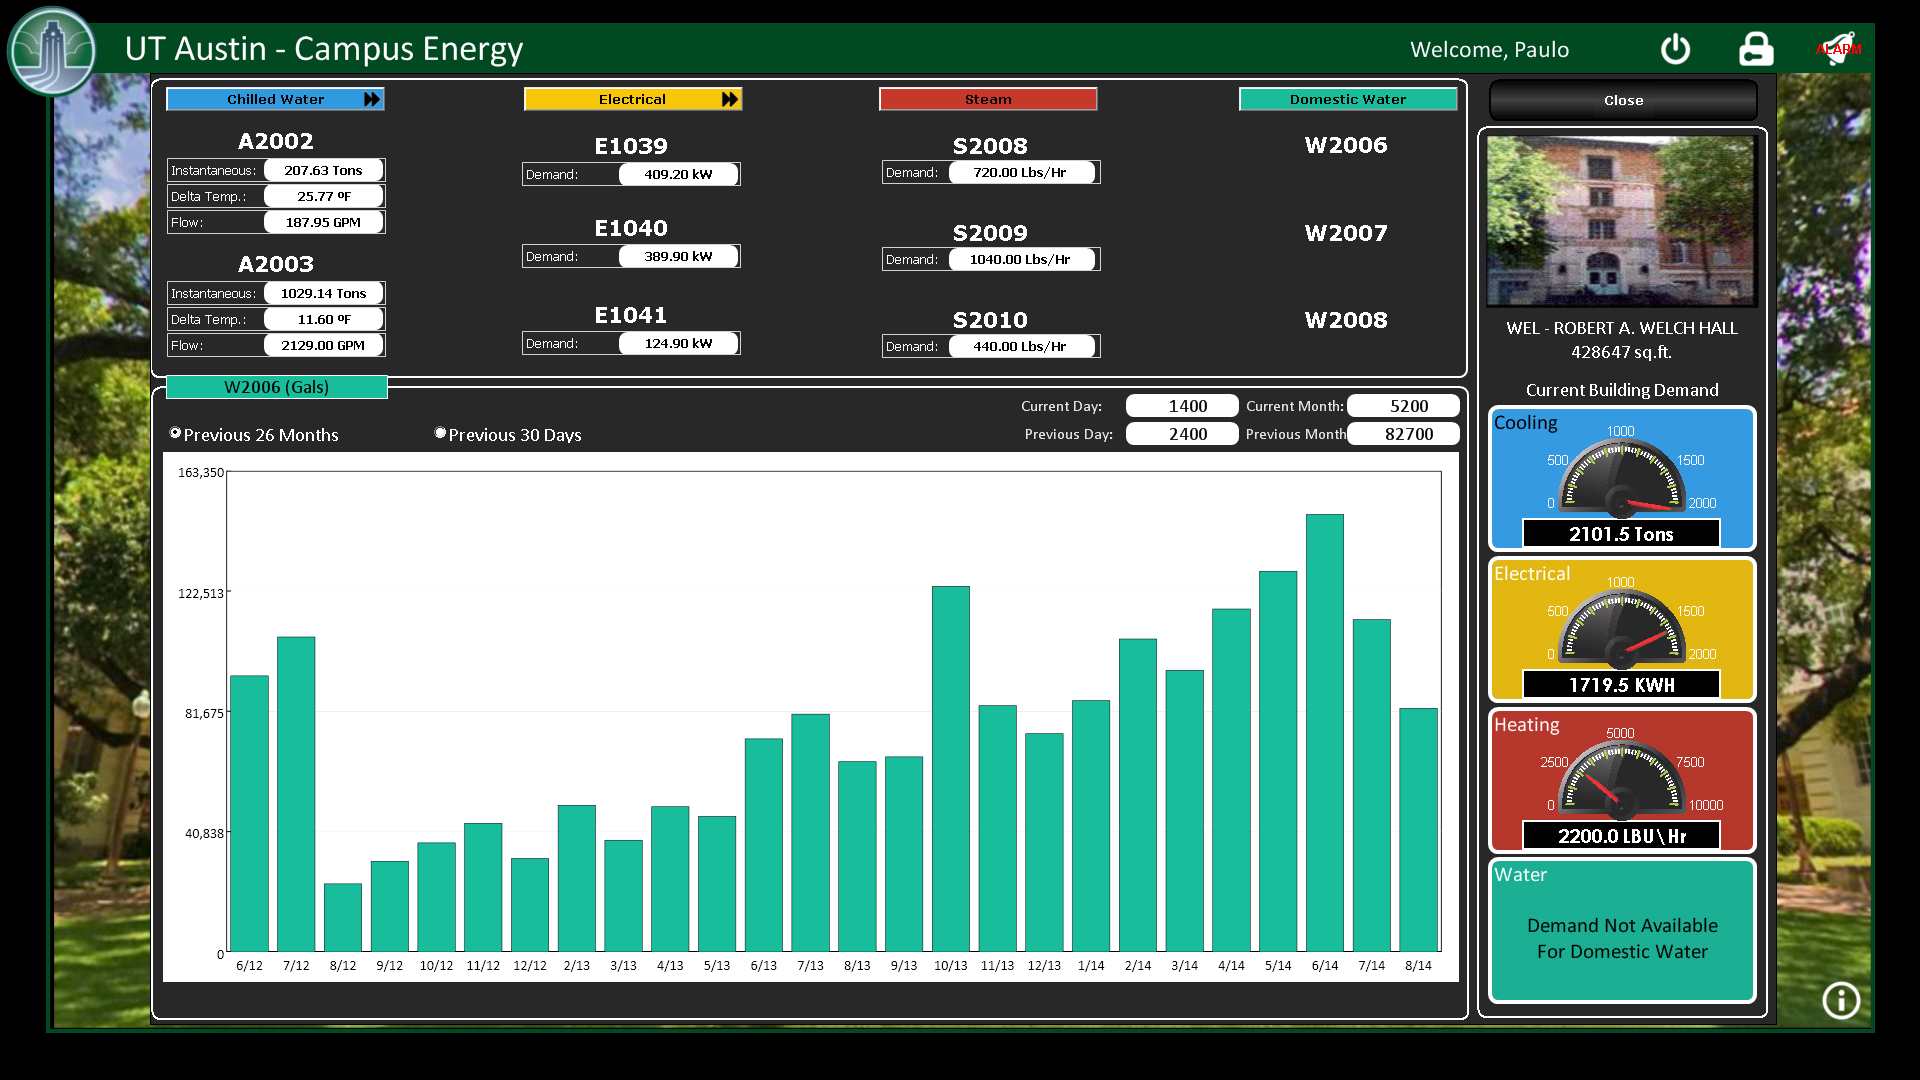Click the Welcome, Paulo user text
Screen dimensions: 1920x1080
click(1489, 49)
